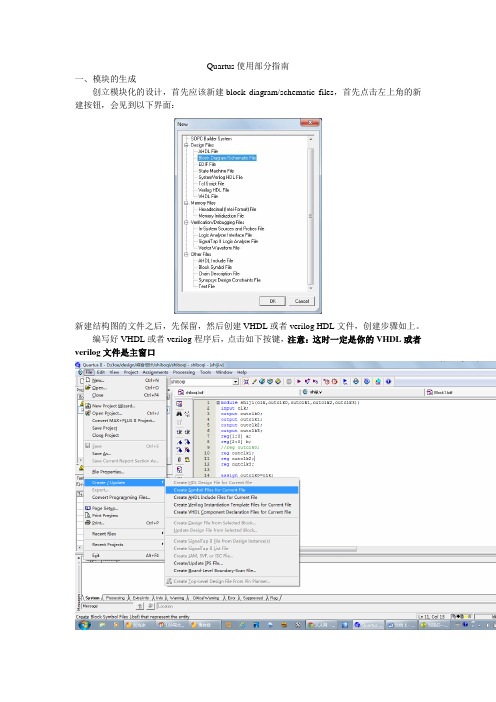Select Verilog HDL File in New dialog

pos(214,190)
